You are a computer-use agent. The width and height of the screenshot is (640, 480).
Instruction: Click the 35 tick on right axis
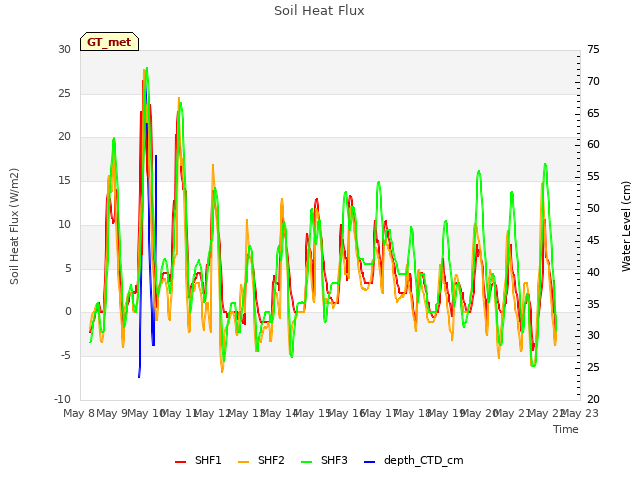coord(593,304)
